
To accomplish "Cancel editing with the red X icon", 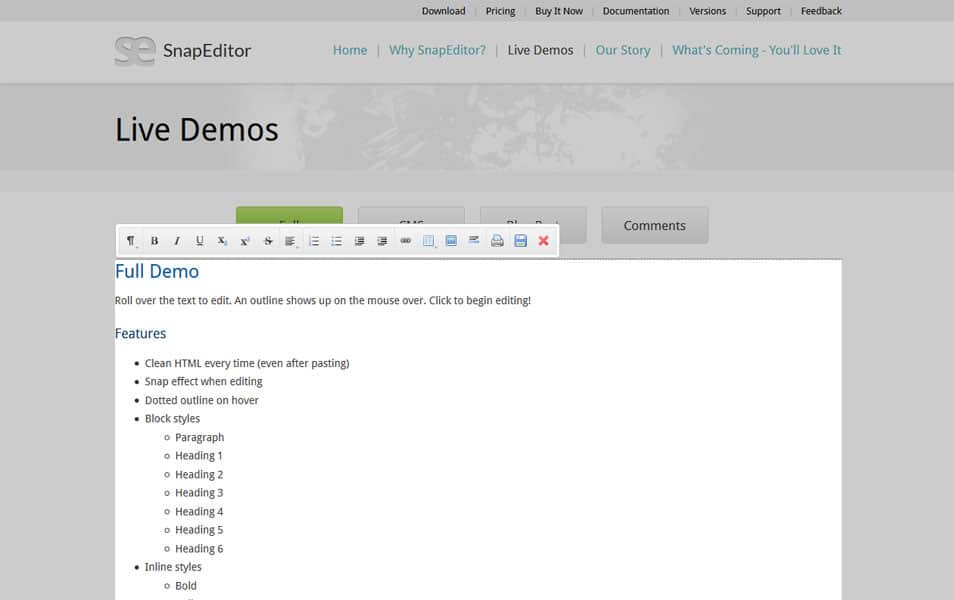I will pos(543,240).
